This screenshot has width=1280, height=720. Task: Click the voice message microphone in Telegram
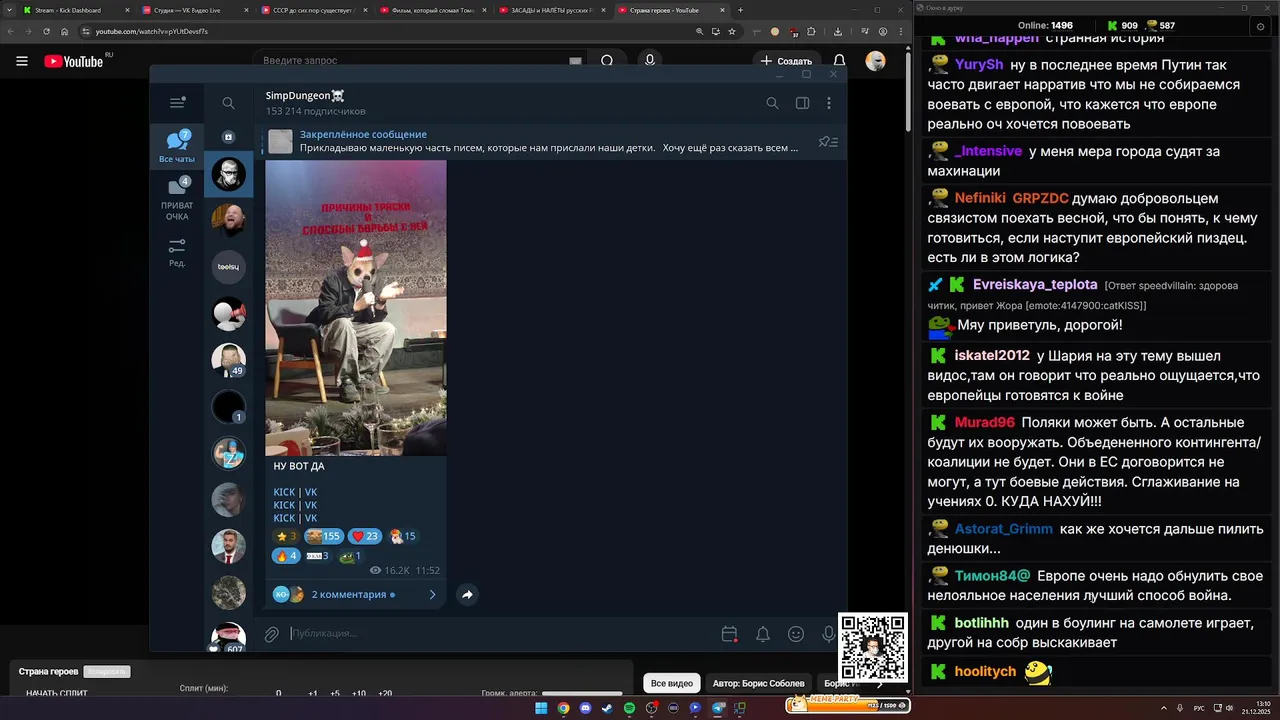click(x=828, y=634)
